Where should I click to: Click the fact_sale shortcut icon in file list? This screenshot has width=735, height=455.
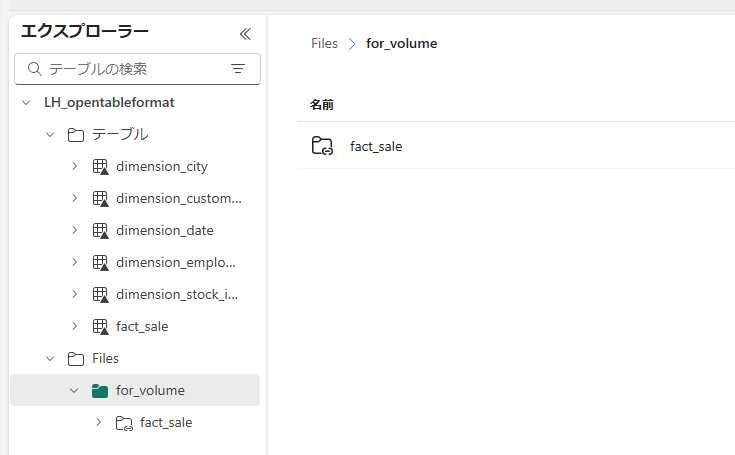(322, 146)
